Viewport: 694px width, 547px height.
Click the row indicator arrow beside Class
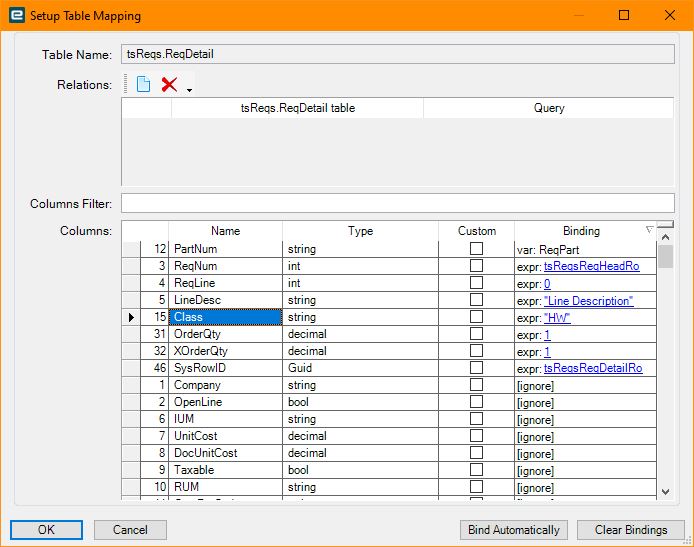coord(132,317)
